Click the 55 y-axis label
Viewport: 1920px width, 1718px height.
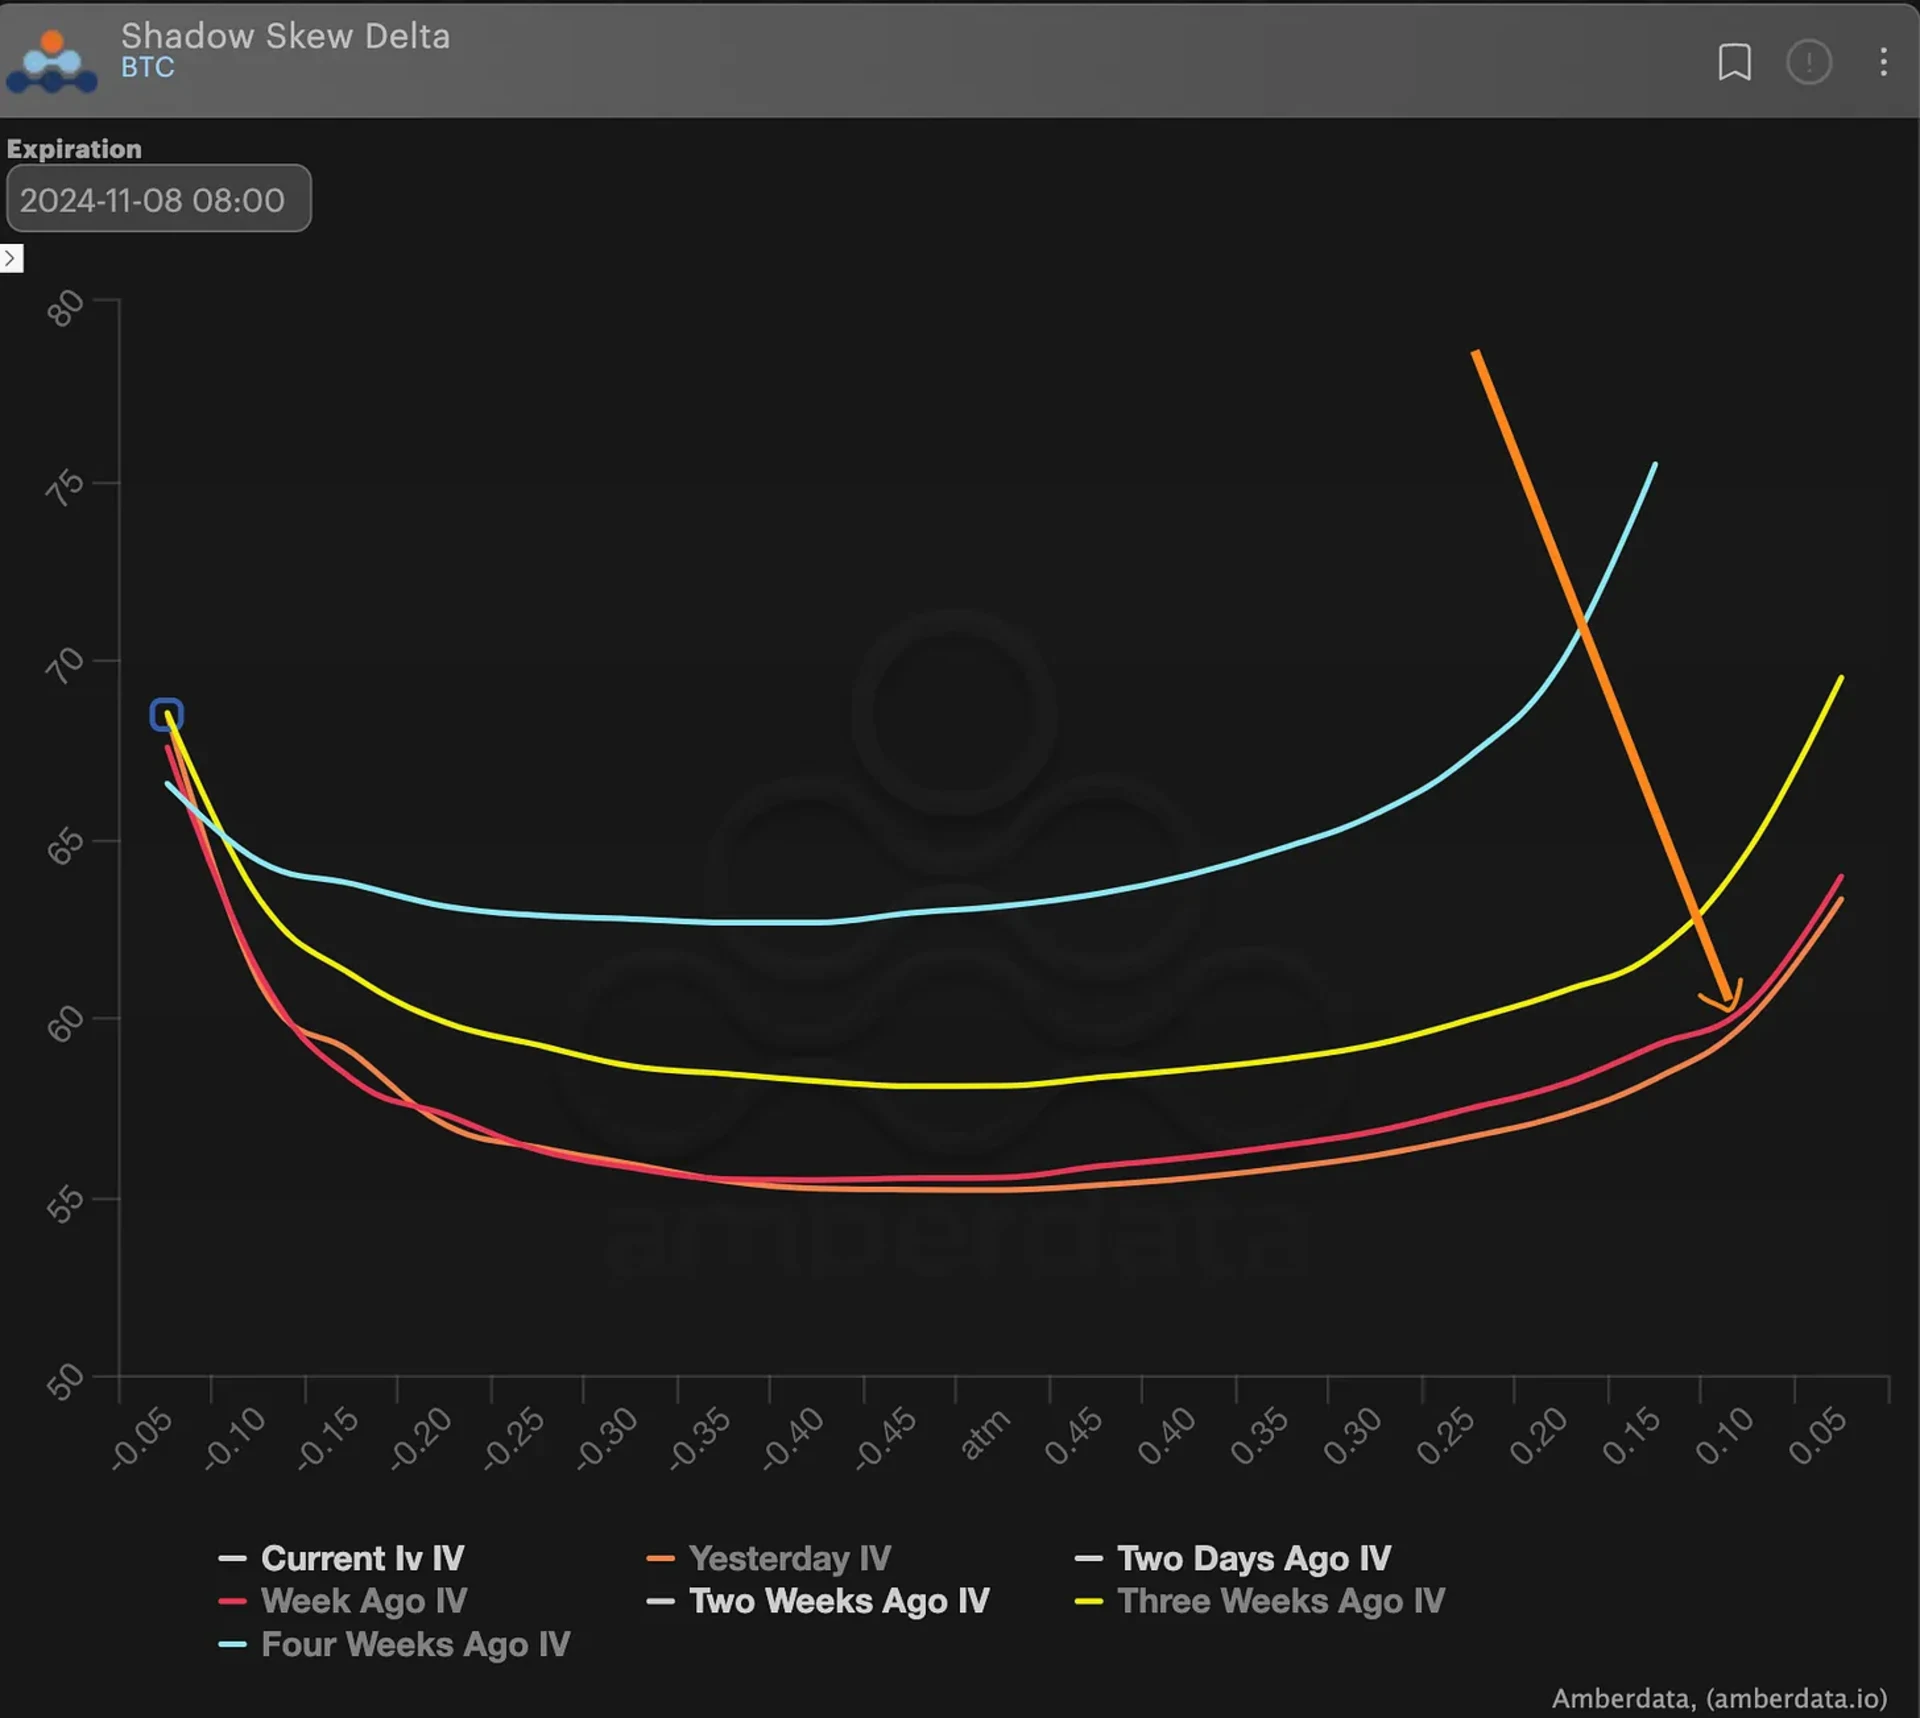[66, 1206]
